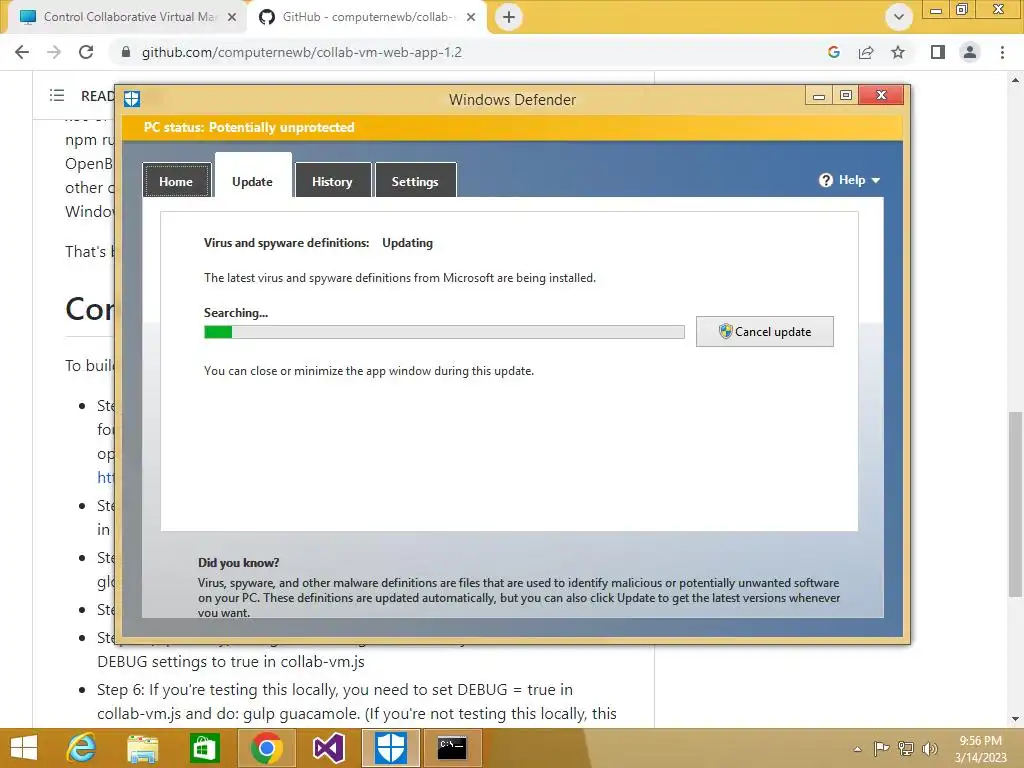1024x768 pixels.
Task: Click the Cancel update button
Action: [765, 332]
